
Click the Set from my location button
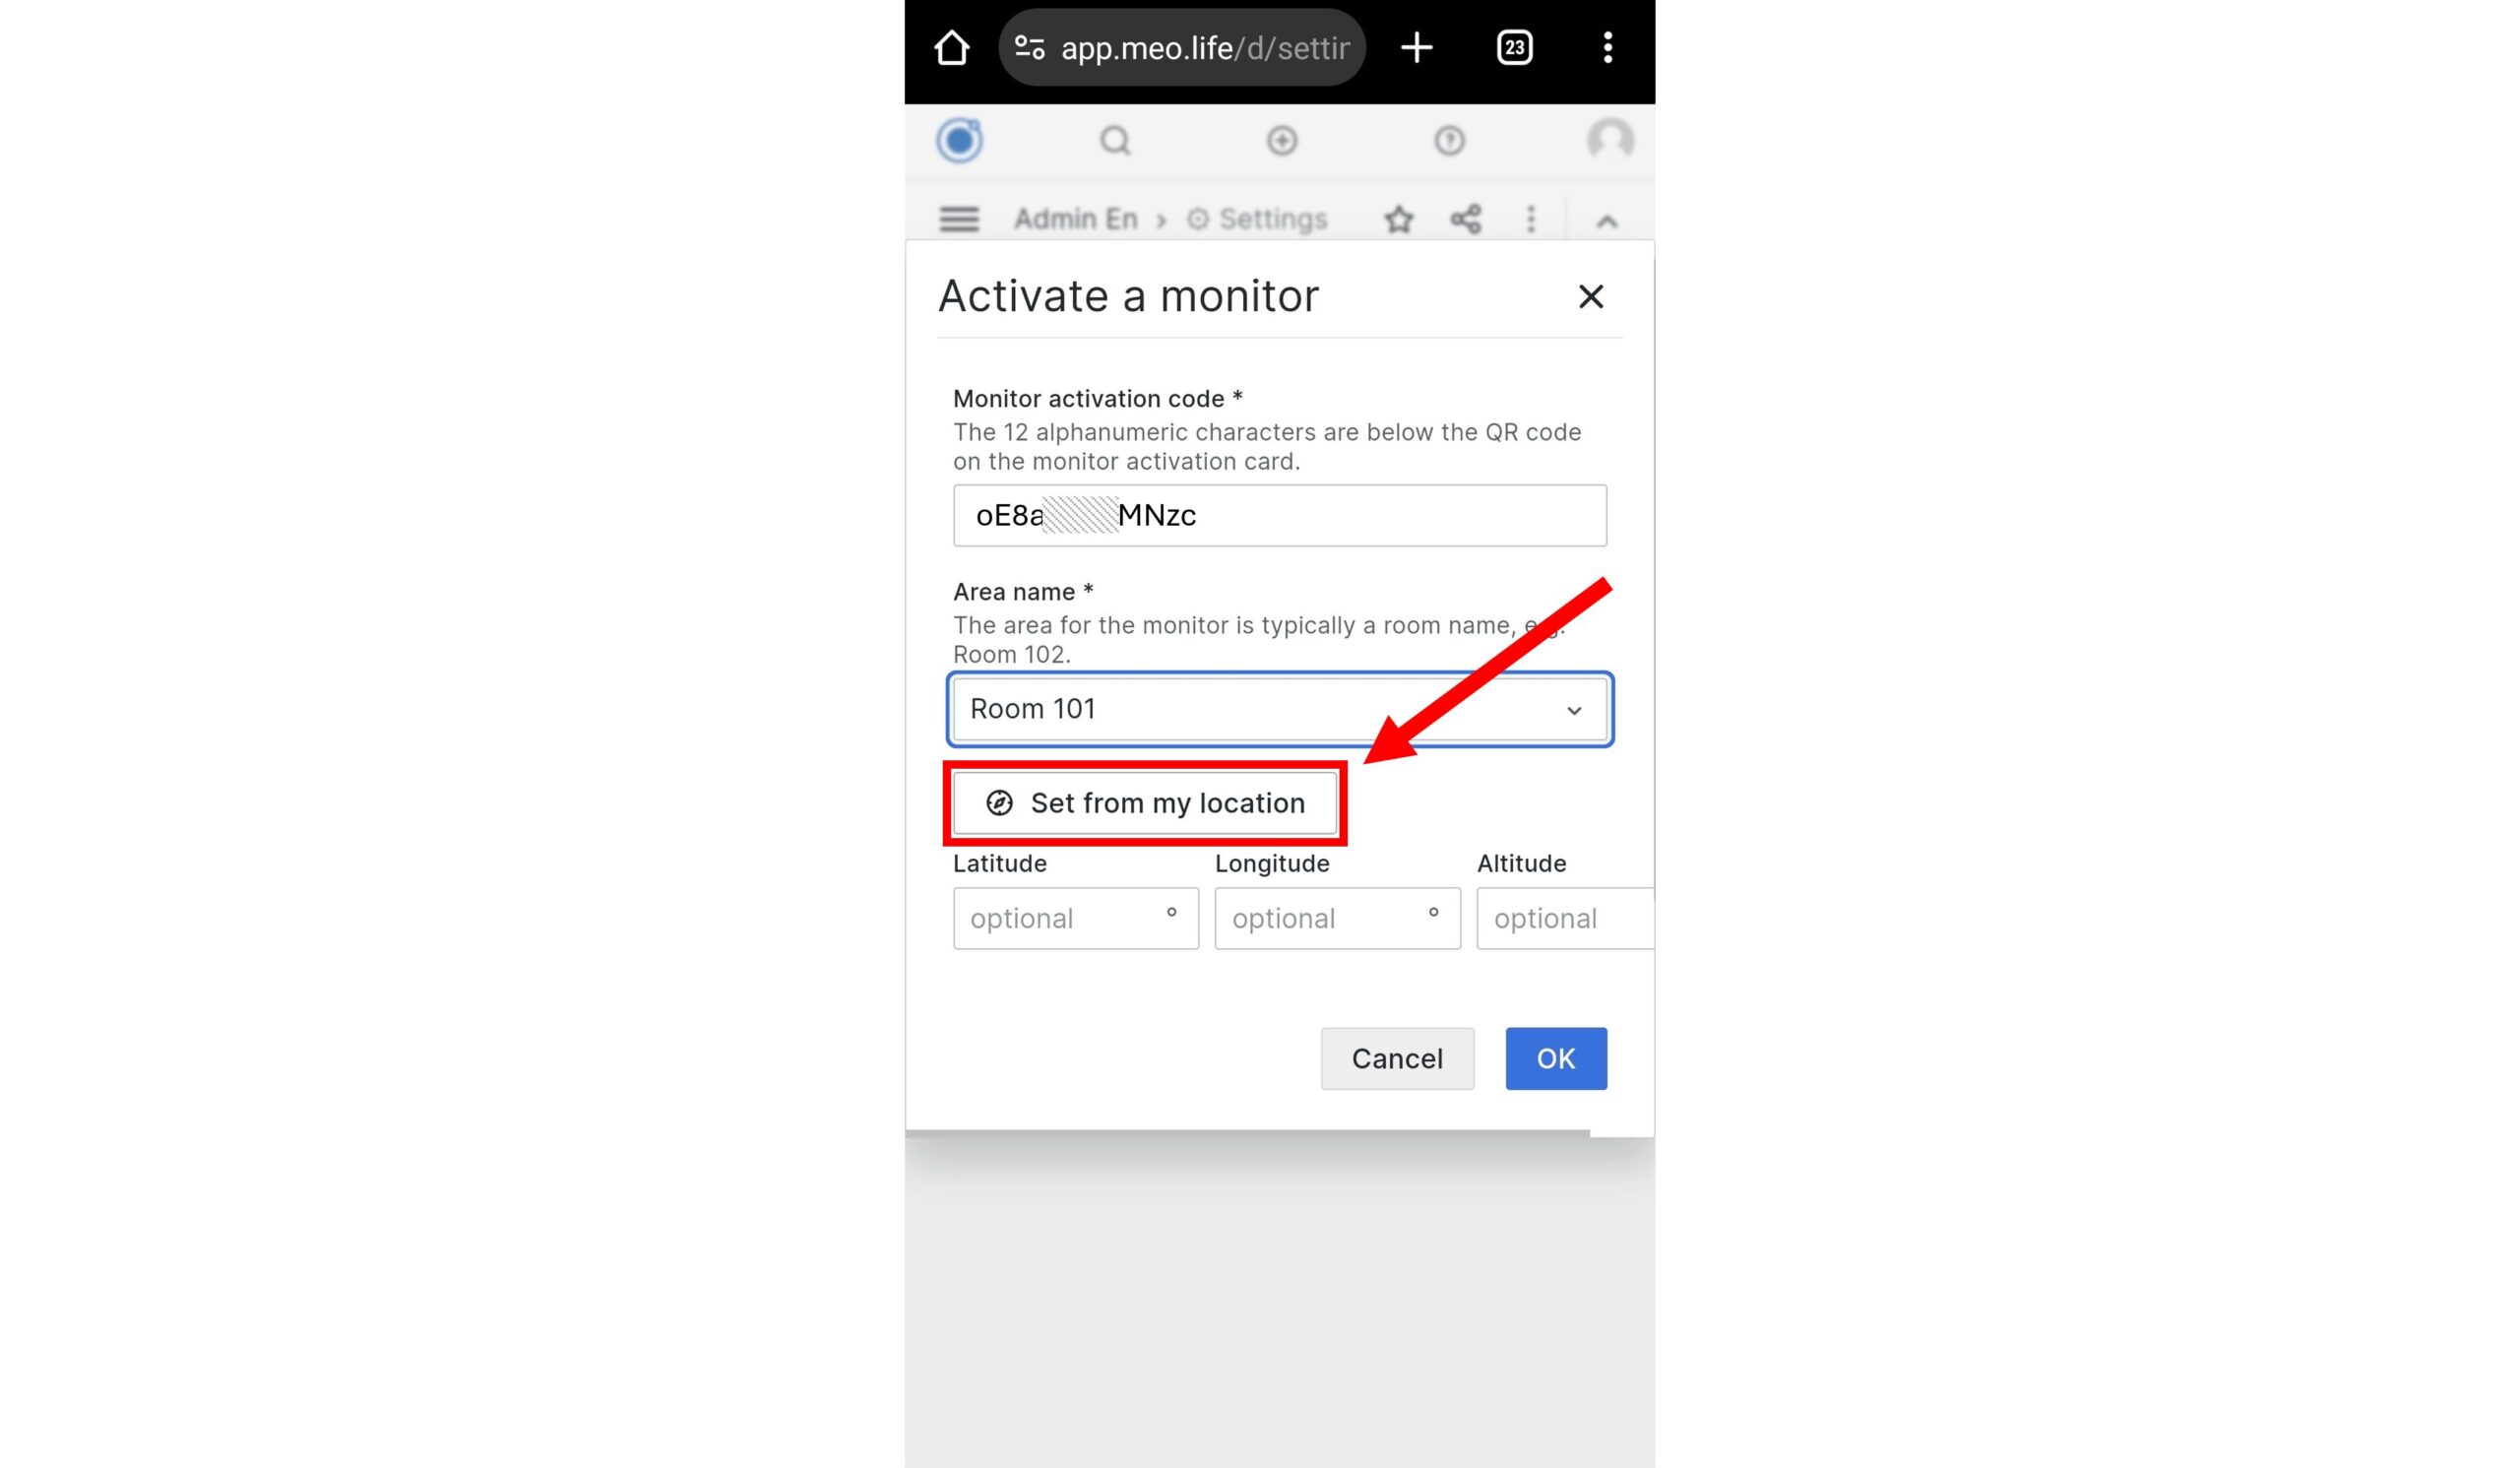tap(1144, 802)
